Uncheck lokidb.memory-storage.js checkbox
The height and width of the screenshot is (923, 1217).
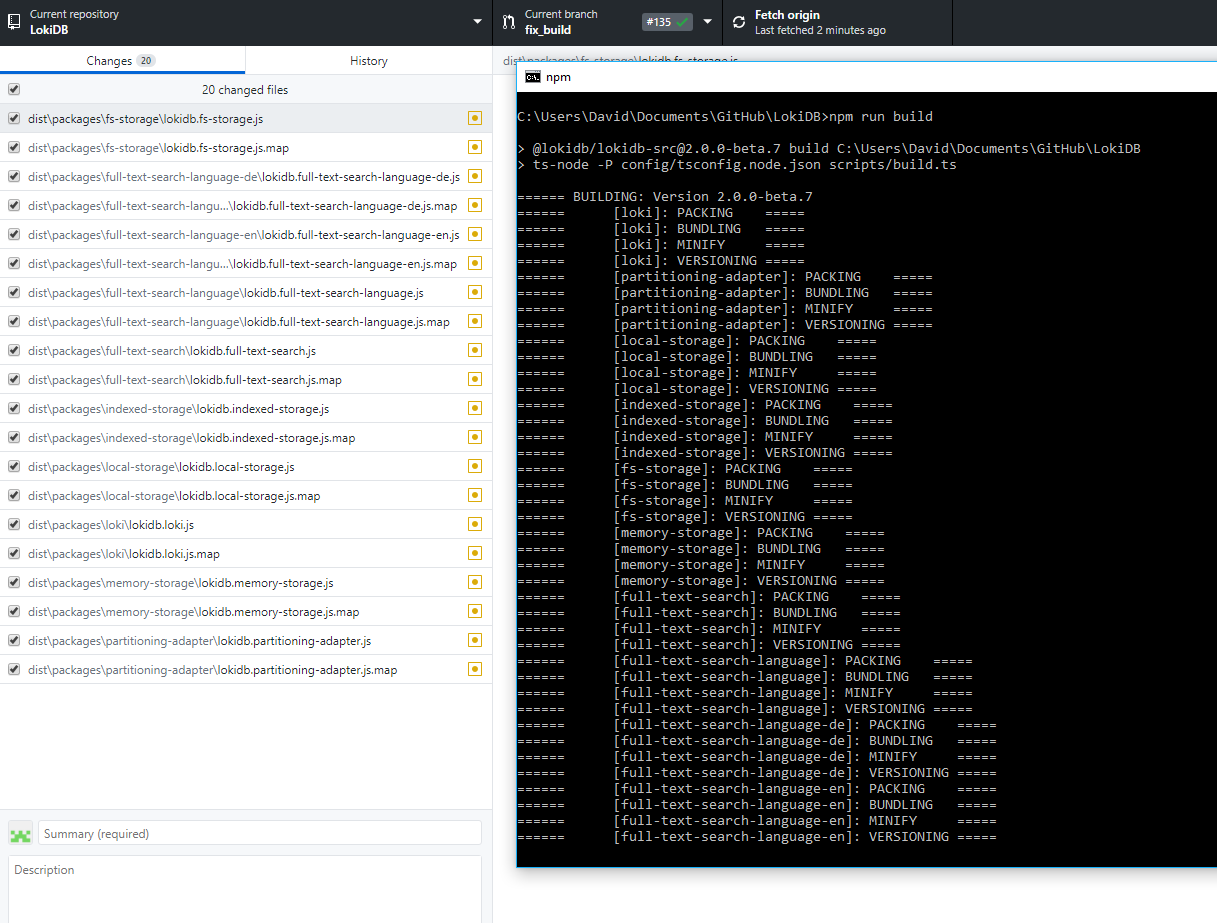tap(14, 582)
